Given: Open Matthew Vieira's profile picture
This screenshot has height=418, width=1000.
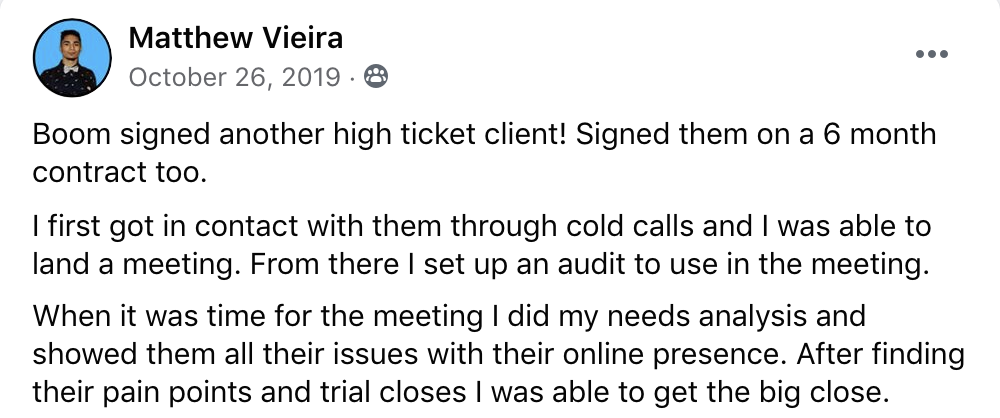Looking at the screenshot, I should click(x=72, y=57).
